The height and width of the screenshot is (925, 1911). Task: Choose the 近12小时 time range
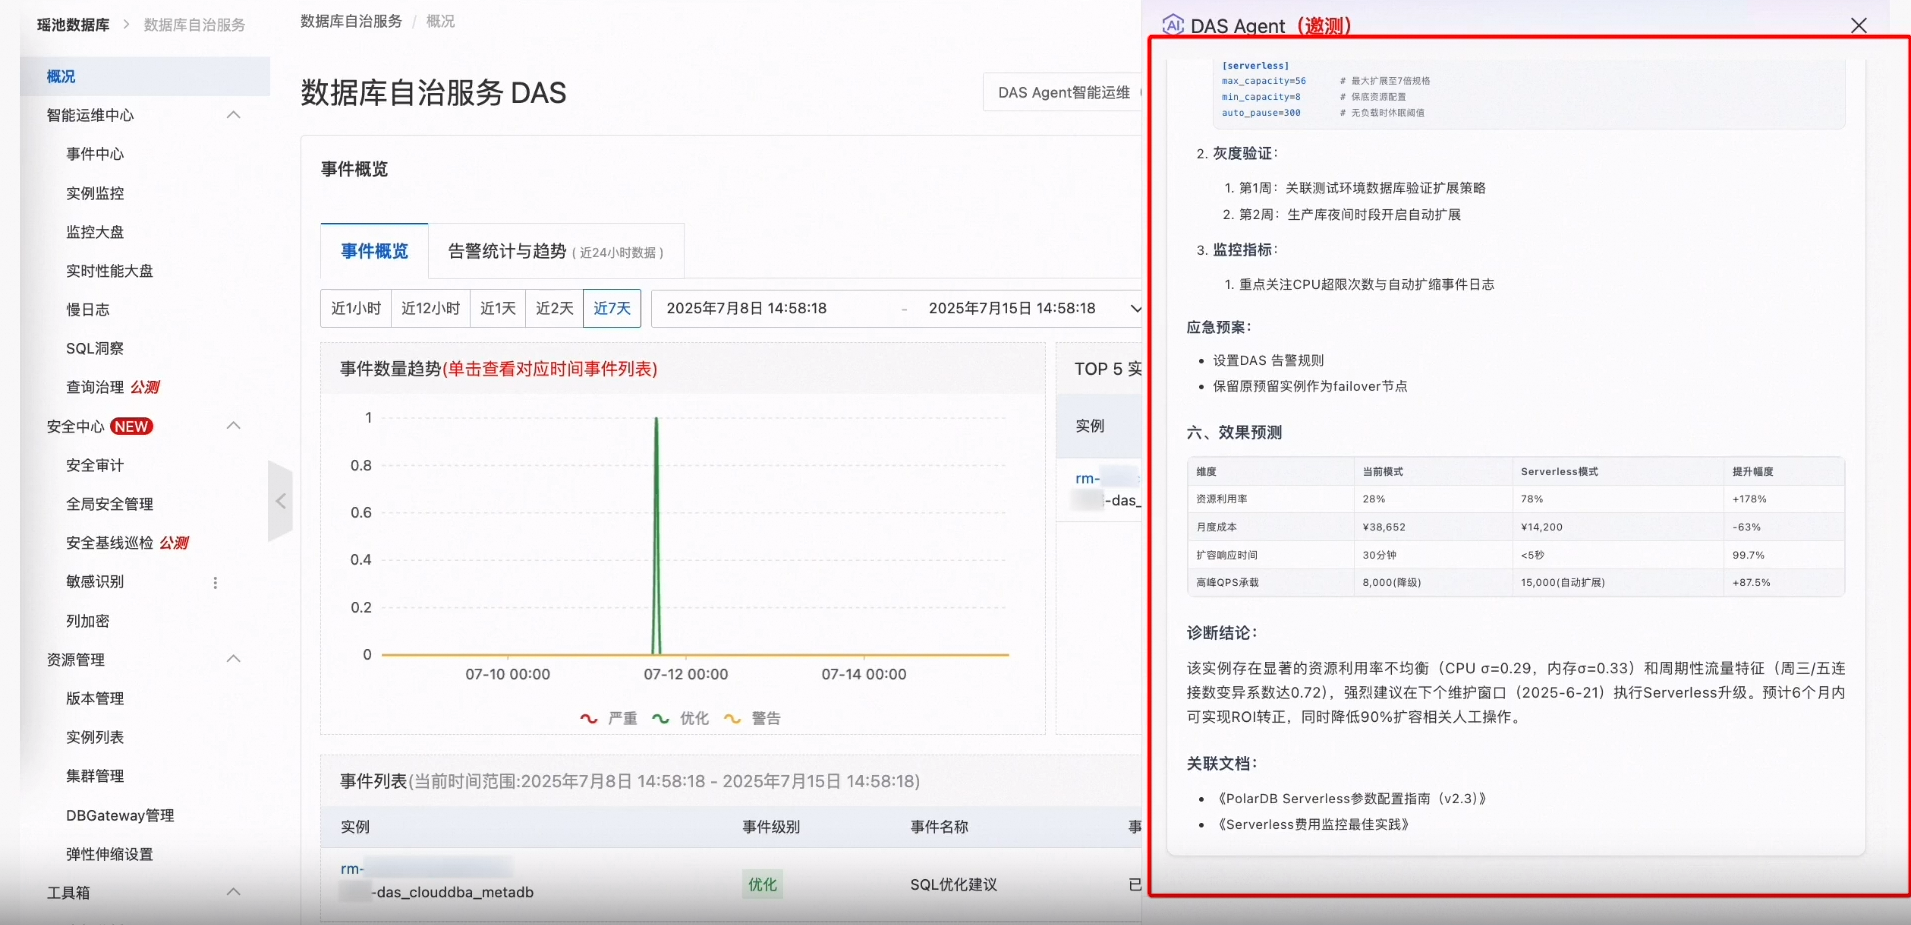coord(431,309)
